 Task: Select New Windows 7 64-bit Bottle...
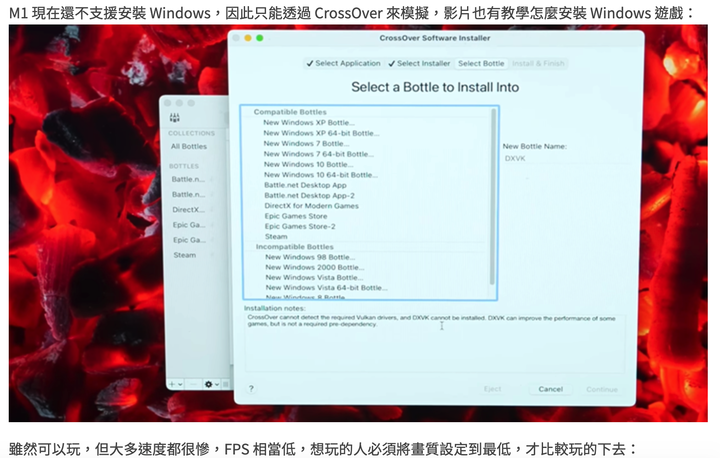coord(318,154)
